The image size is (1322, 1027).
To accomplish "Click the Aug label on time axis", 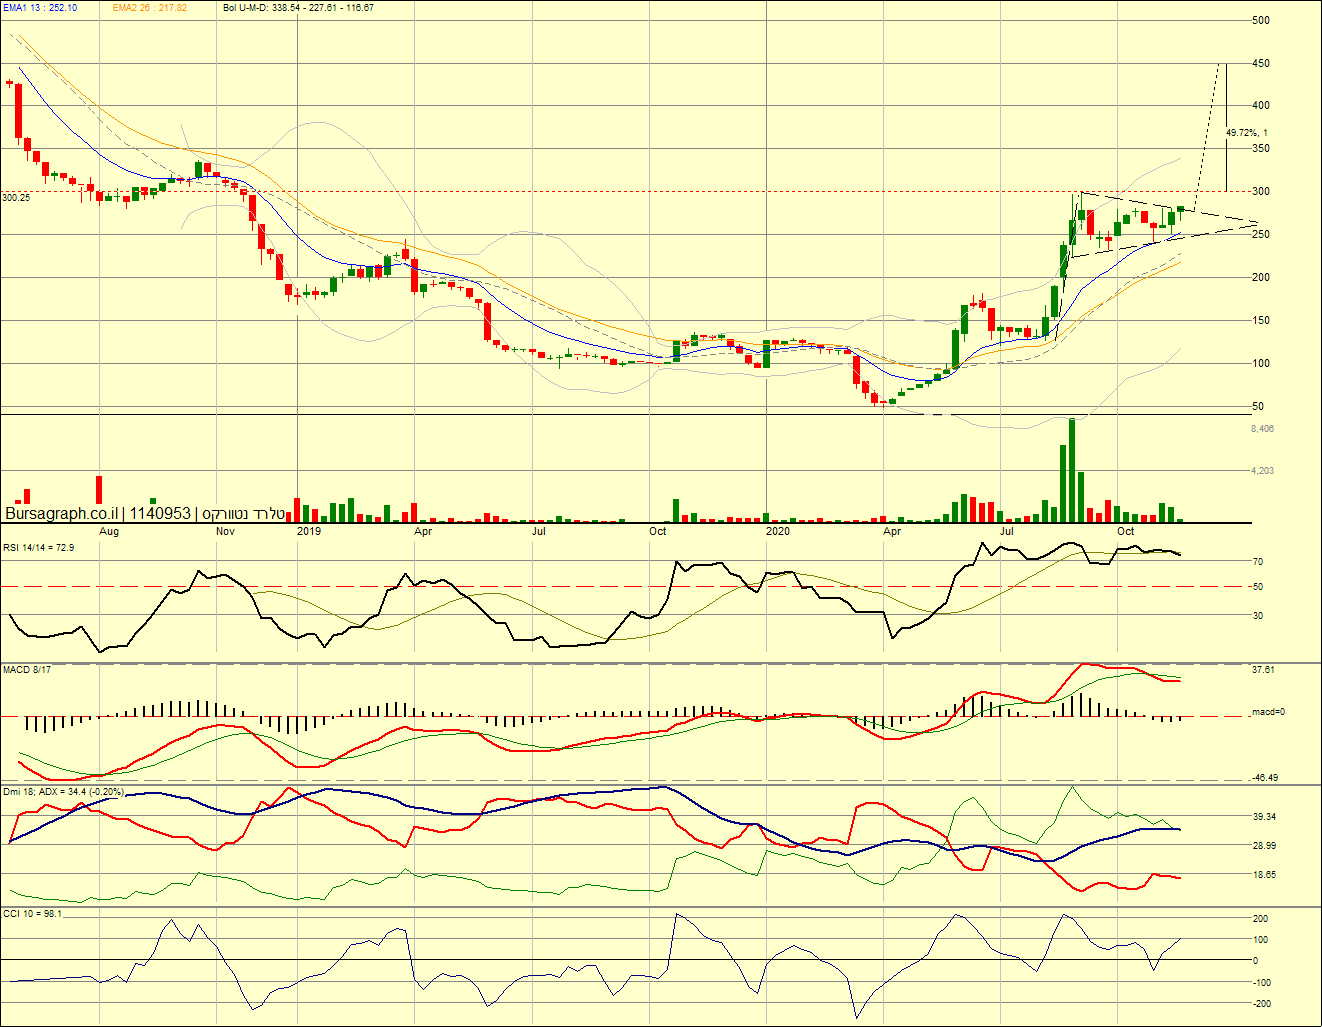I will (x=109, y=531).
